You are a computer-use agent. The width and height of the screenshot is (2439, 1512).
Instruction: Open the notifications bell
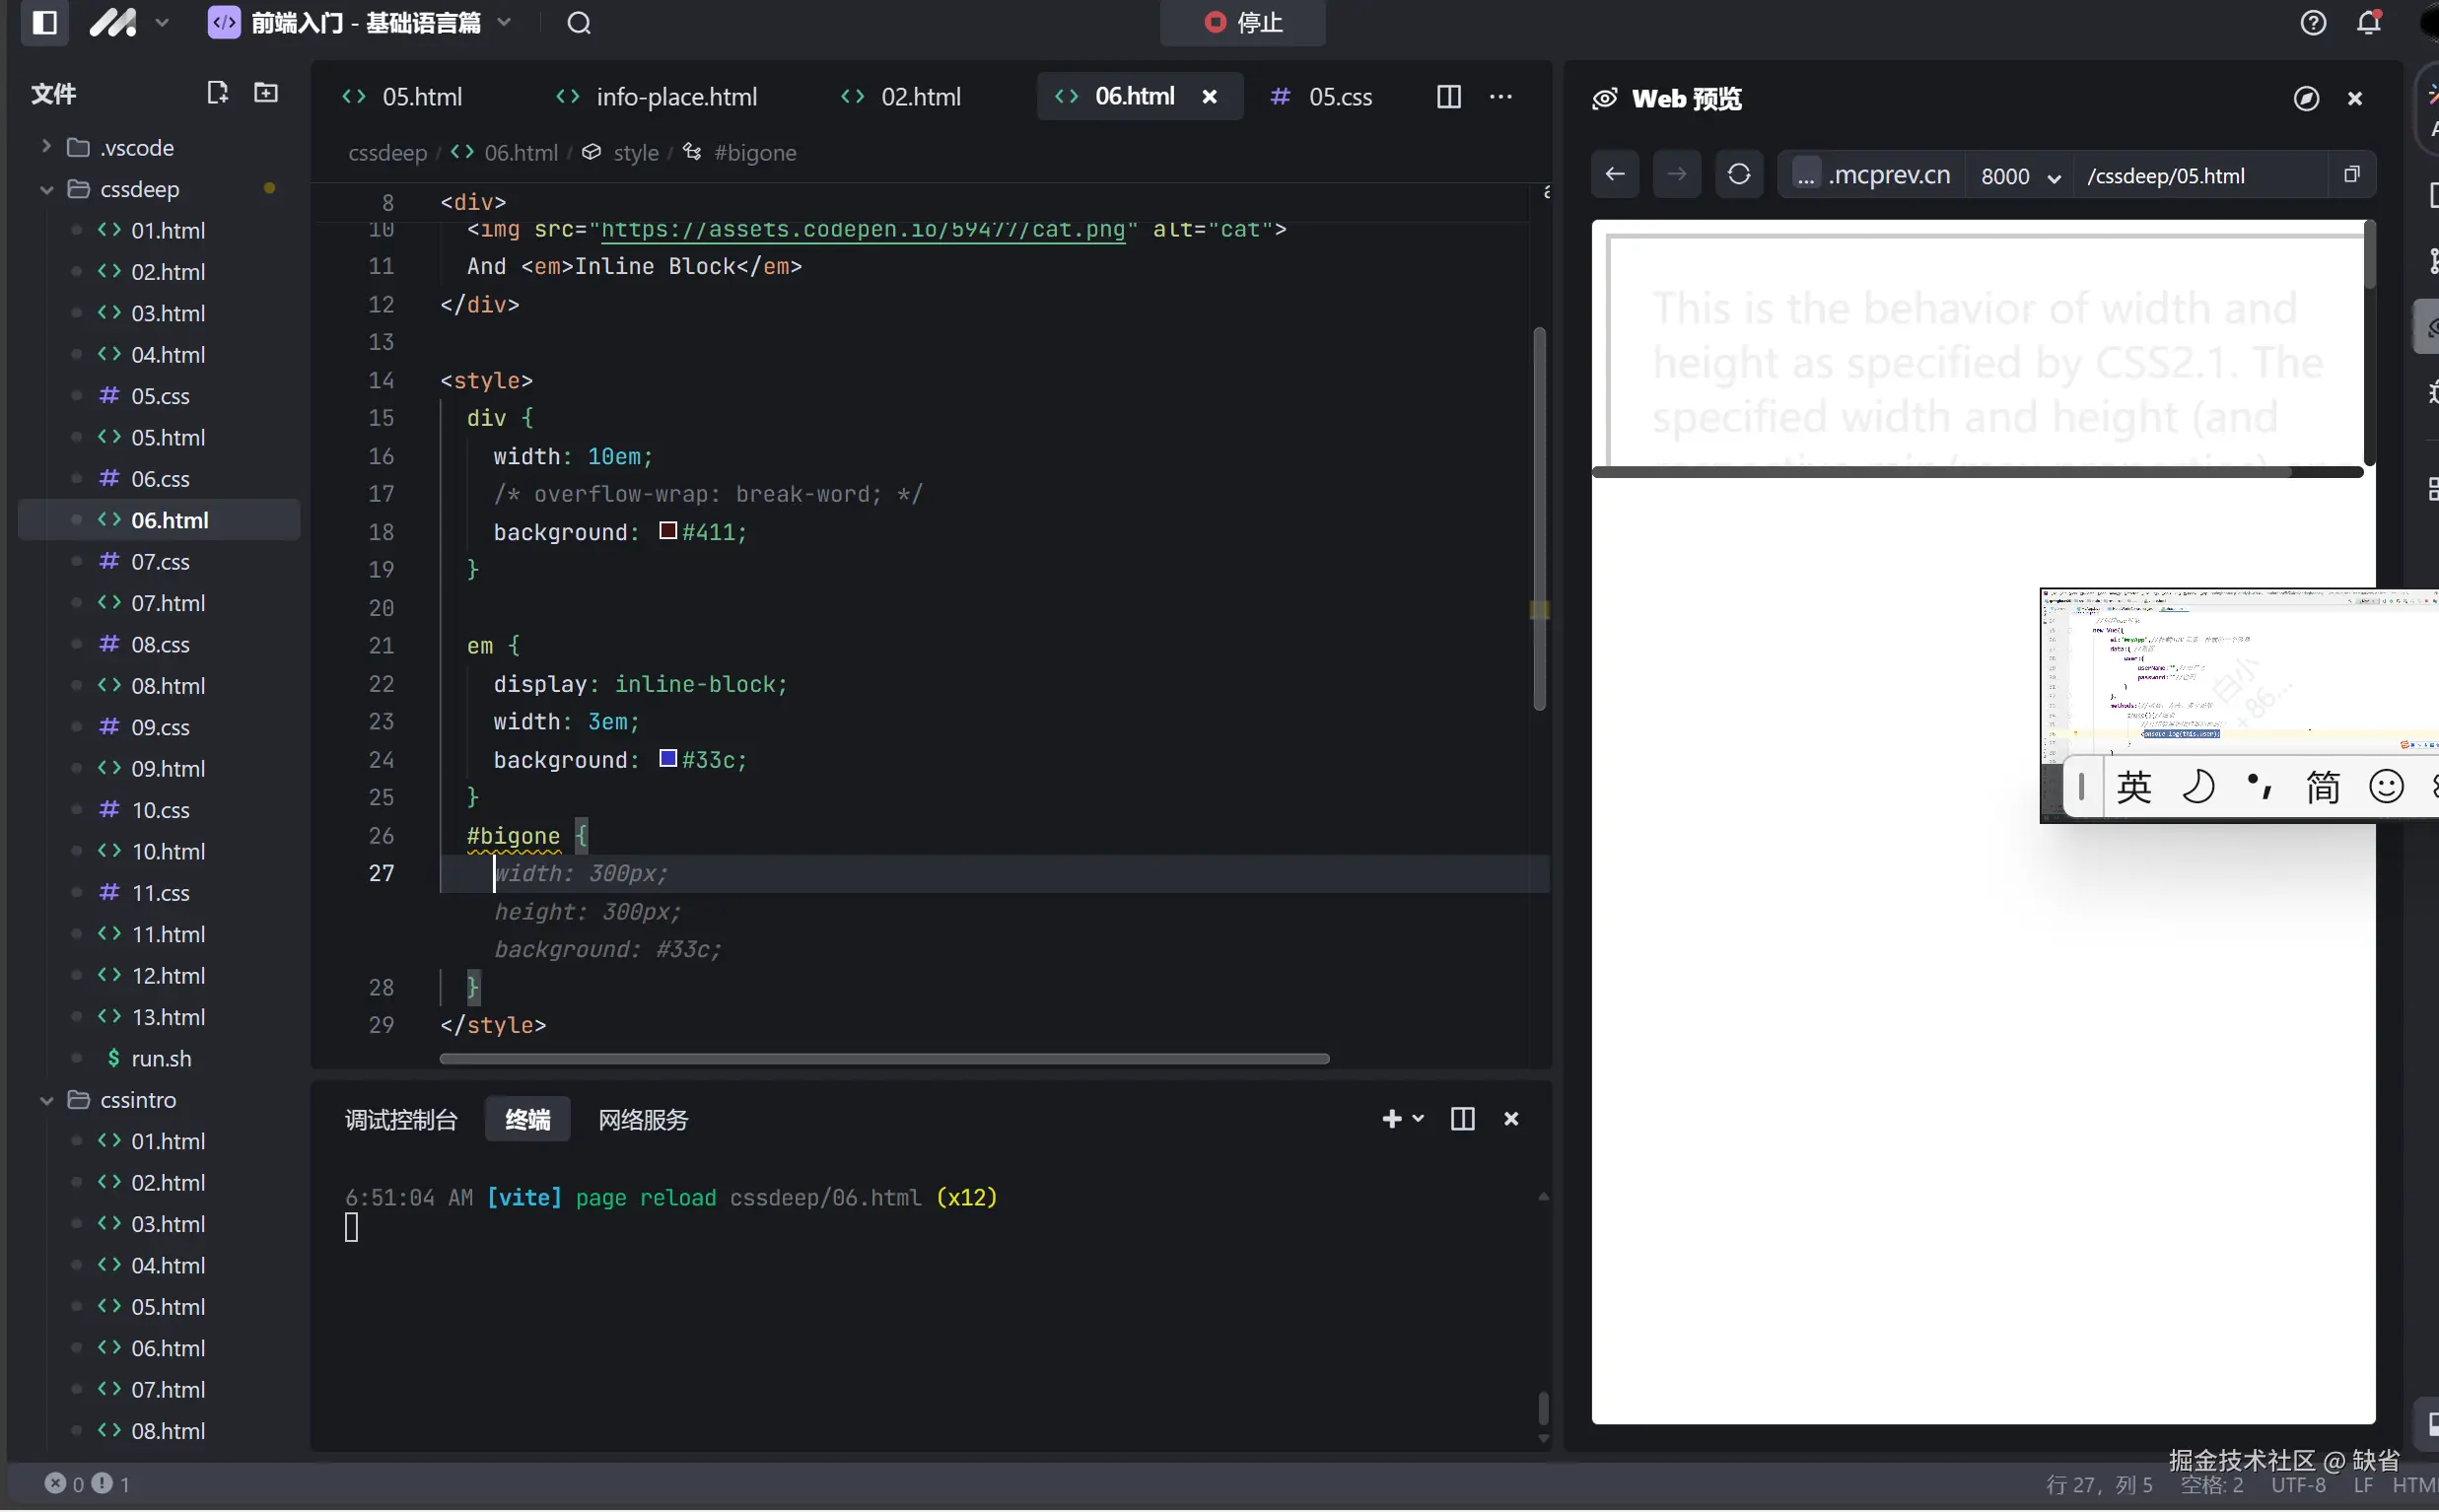coord(2368,22)
